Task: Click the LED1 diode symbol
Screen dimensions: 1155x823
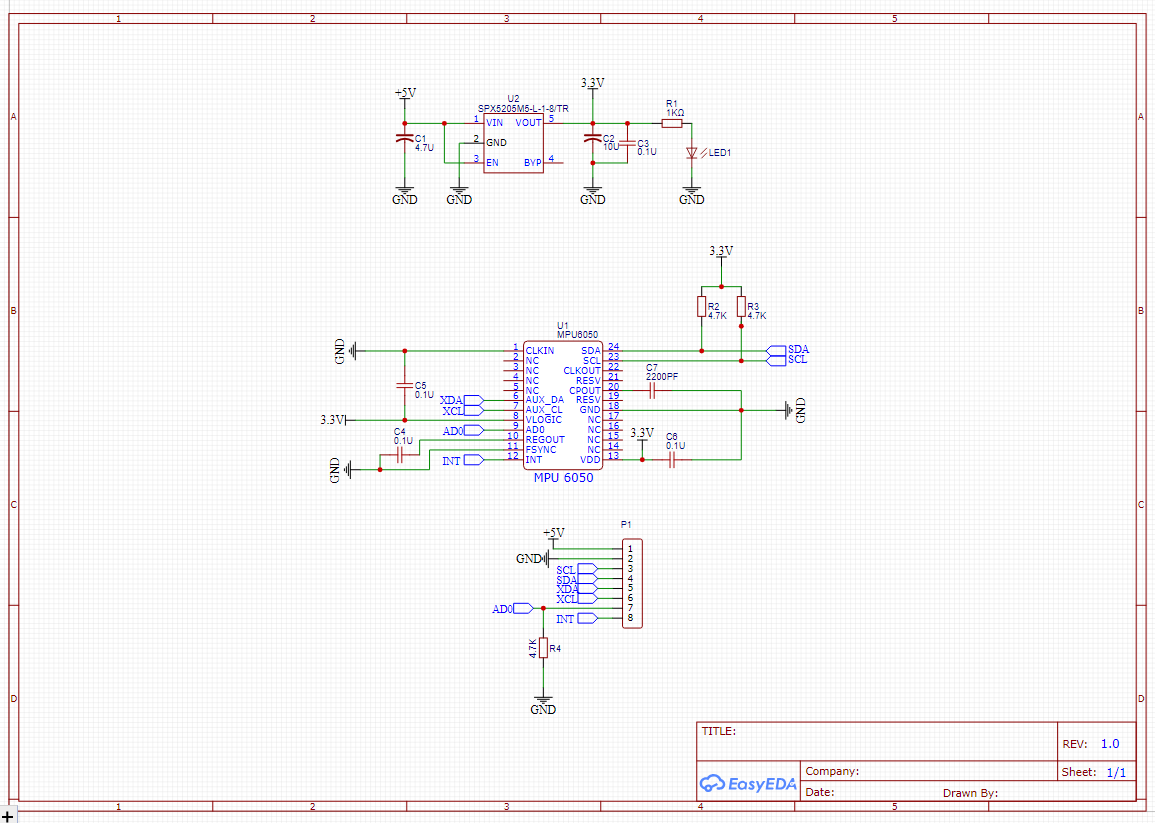Action: [693, 152]
